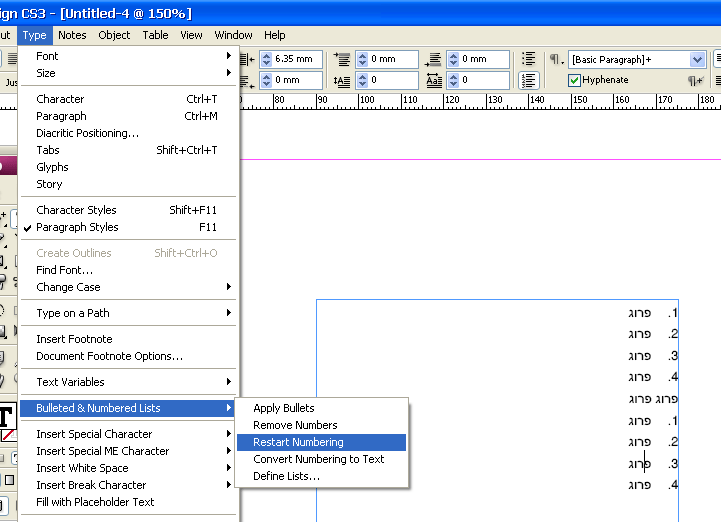Screen dimensions: 721x522
Task: Choose Apply Bullets
Action: 321,408
